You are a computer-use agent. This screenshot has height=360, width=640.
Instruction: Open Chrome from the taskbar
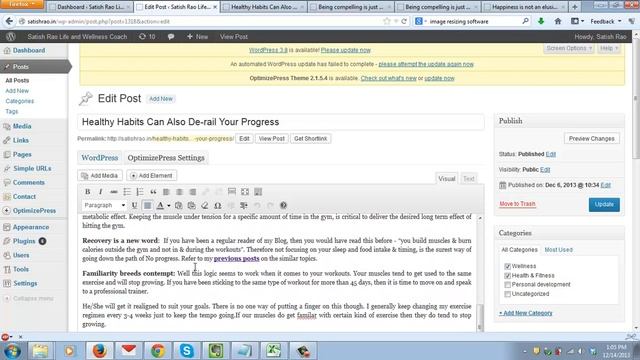pyautogui.click(x=158, y=351)
